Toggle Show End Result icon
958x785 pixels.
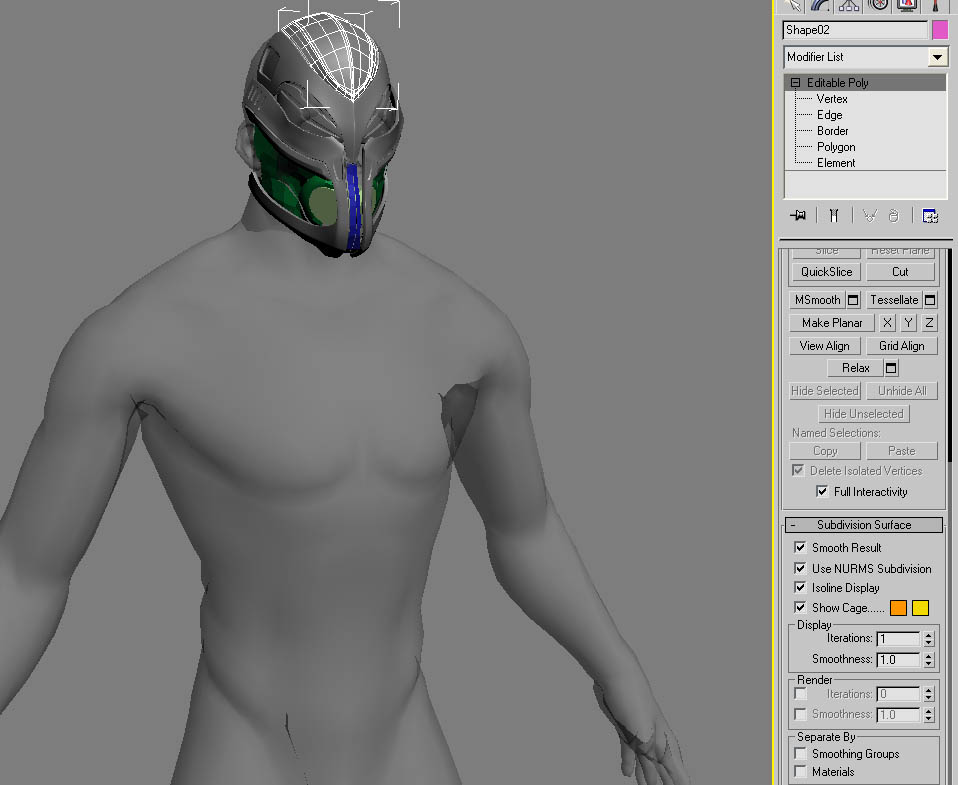(834, 216)
